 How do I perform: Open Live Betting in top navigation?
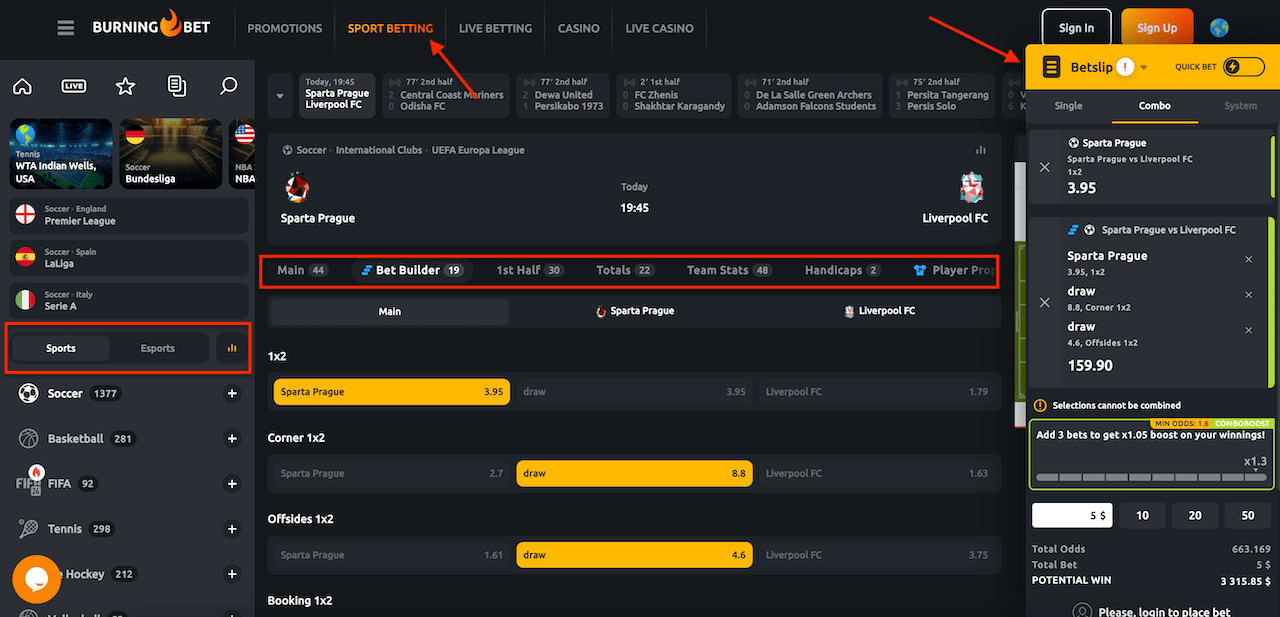click(495, 28)
